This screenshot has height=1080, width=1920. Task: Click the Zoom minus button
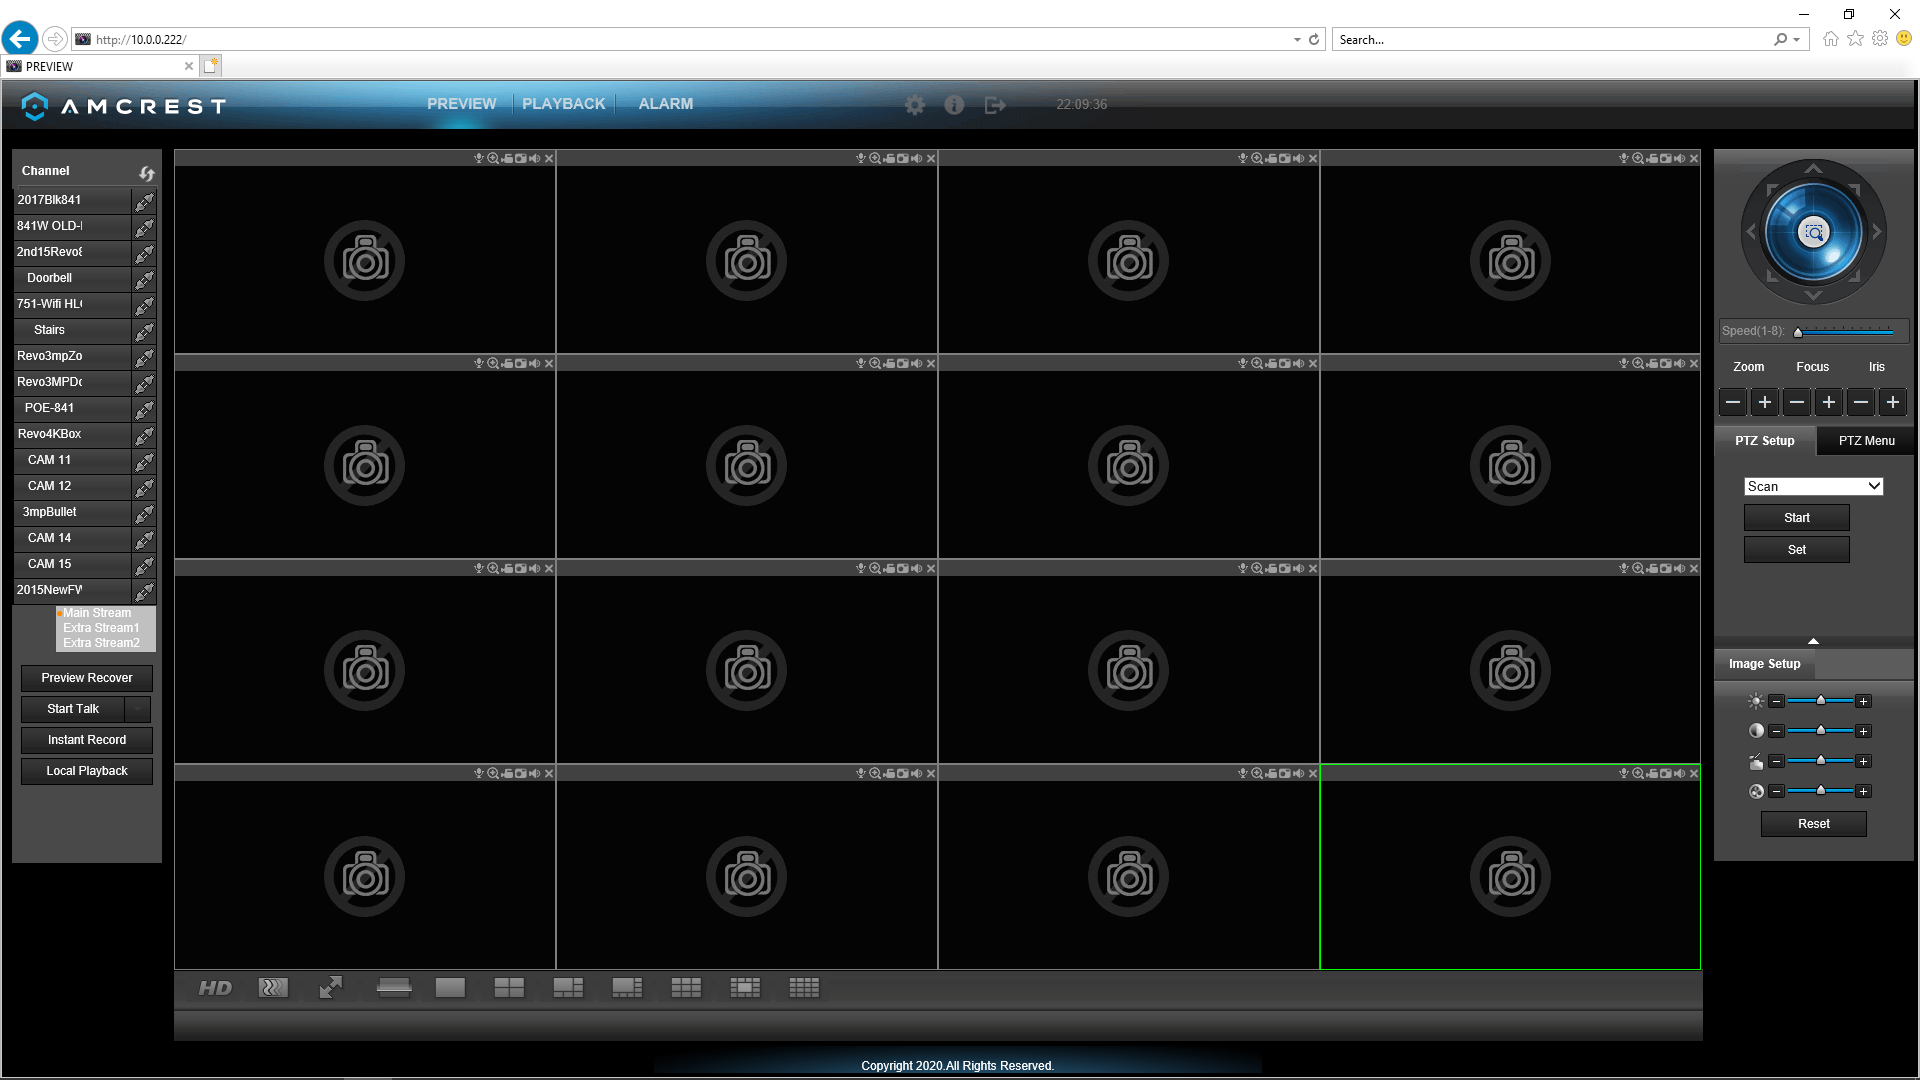click(1733, 402)
